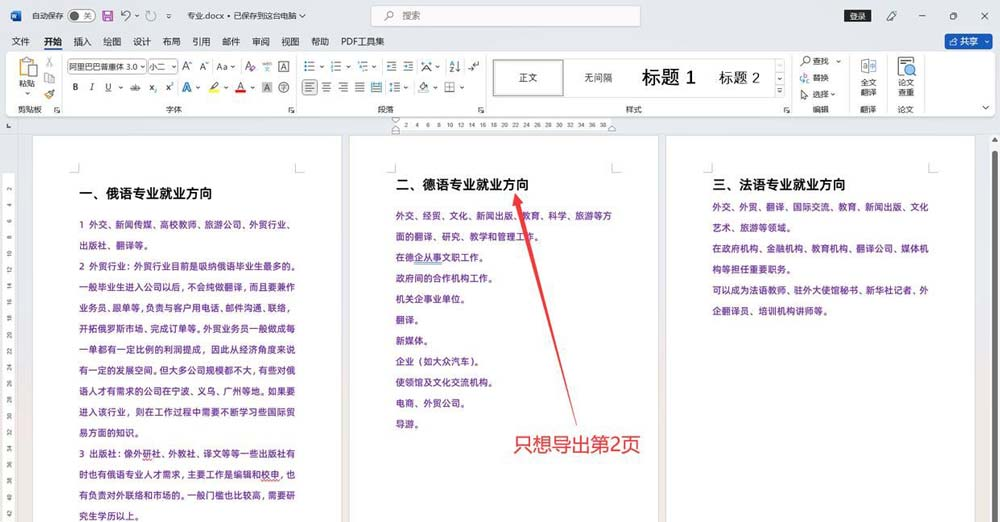Screen dimensions: 1000x522
Task: Toggle the AutoSave switch
Action: [x=81, y=15]
